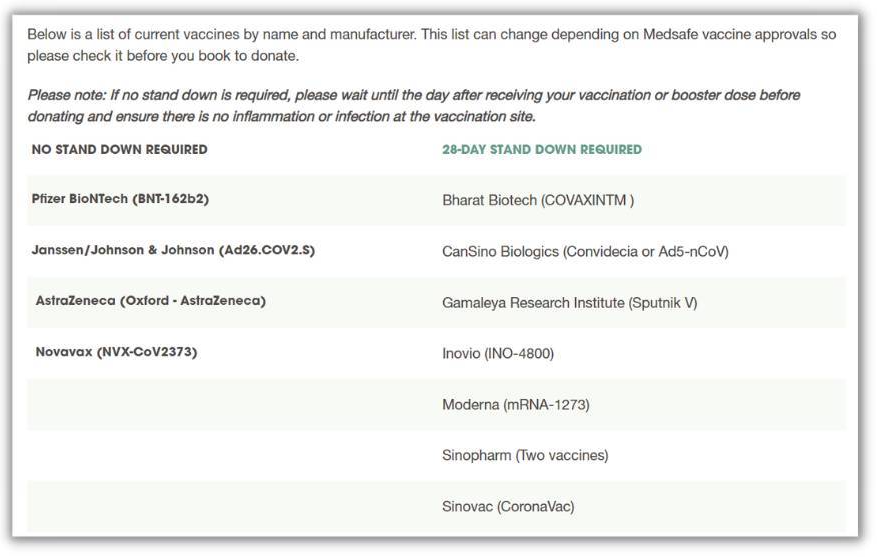877x557 pixels.
Task: Click Novavax (NVX-CoV2373) entry
Action: [x=116, y=352]
